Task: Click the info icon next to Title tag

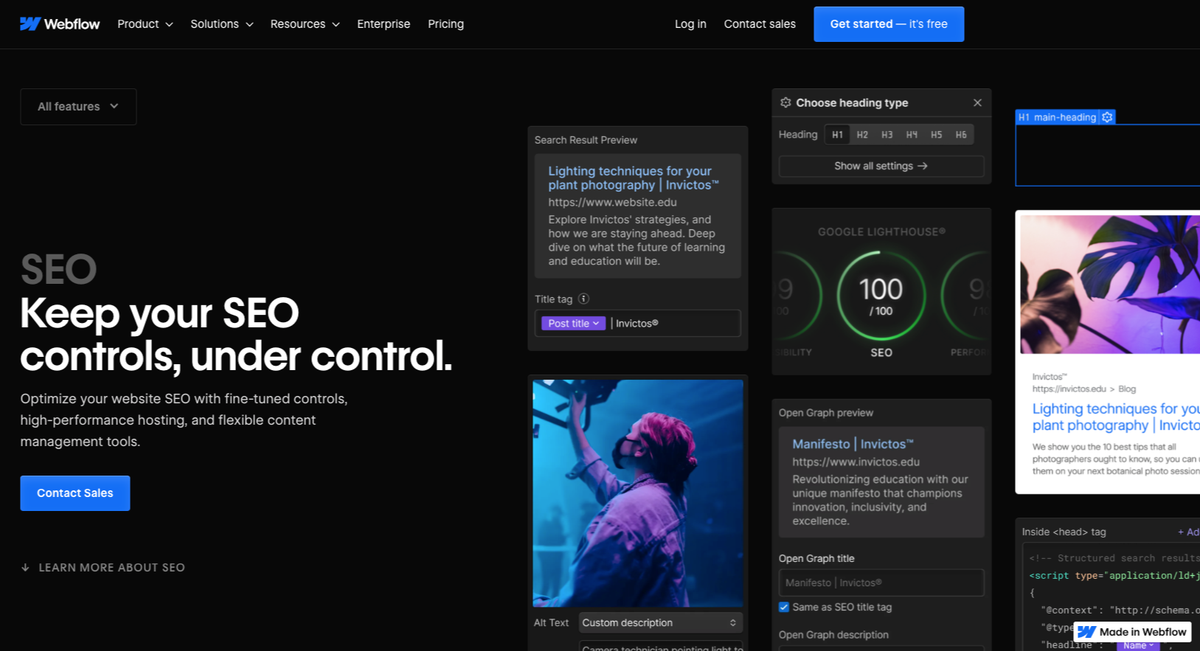Action: (584, 298)
